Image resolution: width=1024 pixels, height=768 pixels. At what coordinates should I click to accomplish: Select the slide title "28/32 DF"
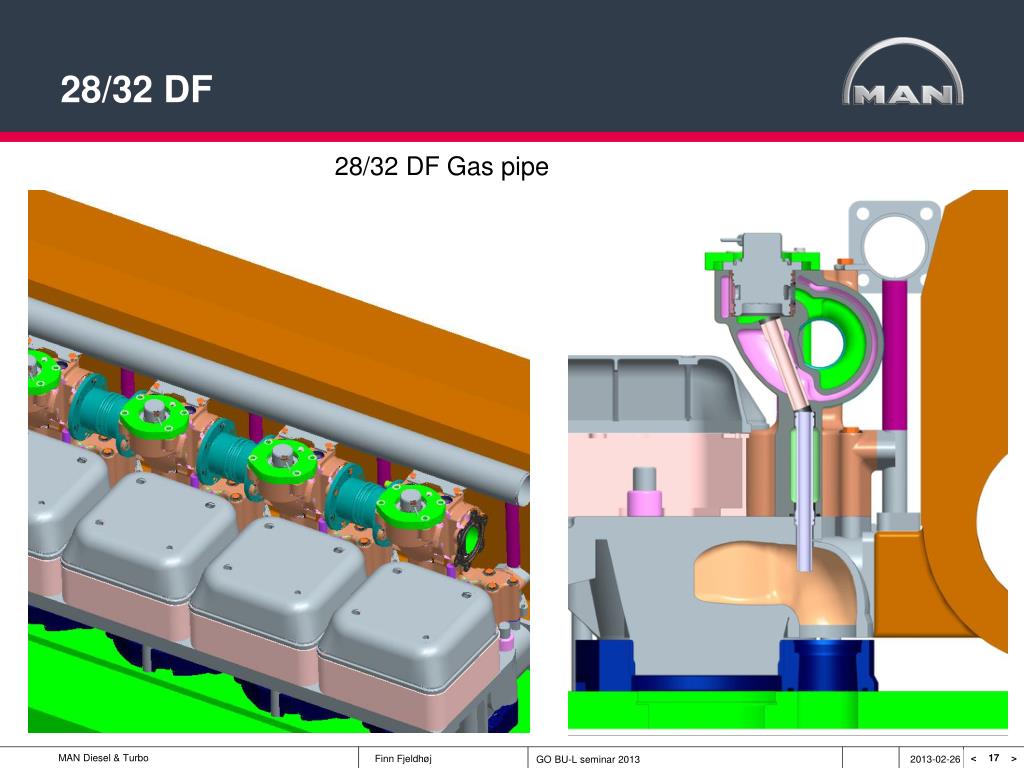(136, 89)
